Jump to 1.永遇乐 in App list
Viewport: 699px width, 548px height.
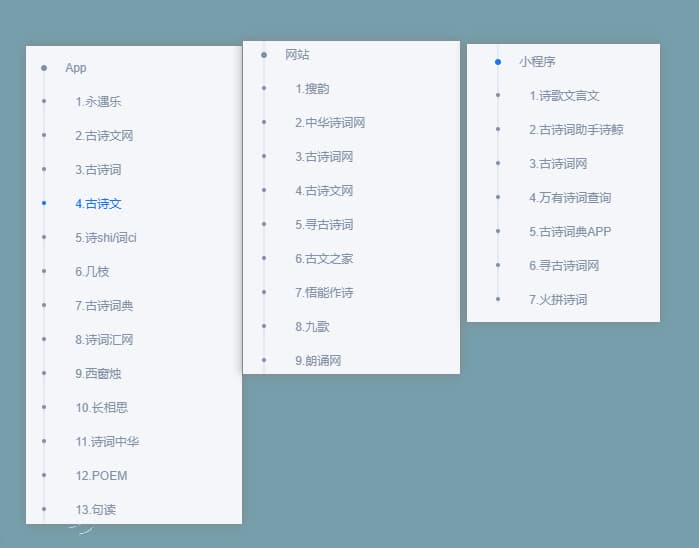pyautogui.click(x=98, y=102)
